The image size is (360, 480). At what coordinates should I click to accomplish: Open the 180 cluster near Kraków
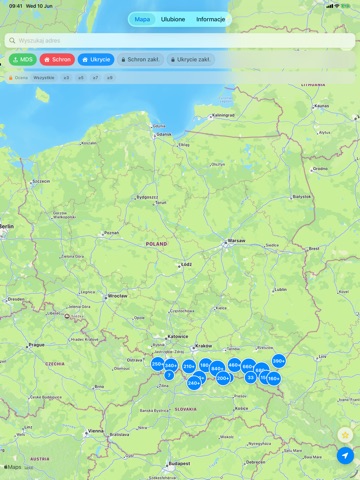[x=205, y=365]
